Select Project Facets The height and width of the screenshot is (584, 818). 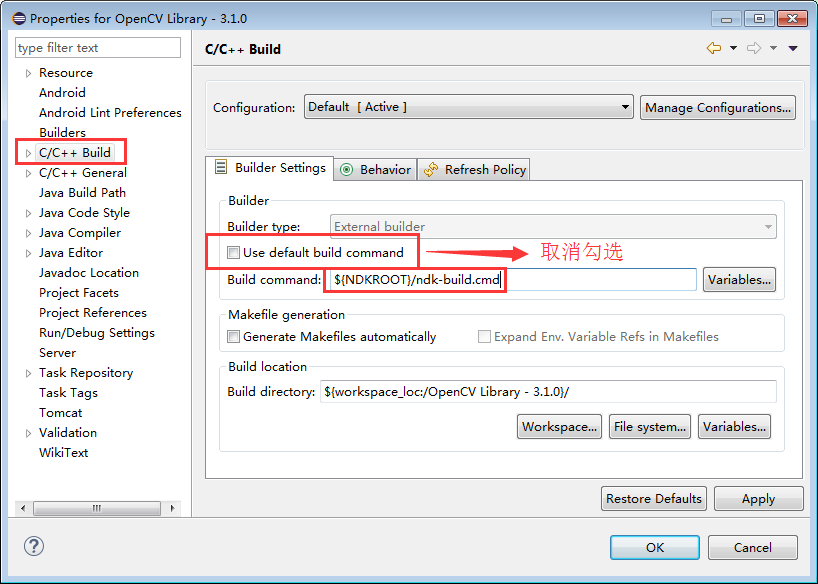[79, 293]
